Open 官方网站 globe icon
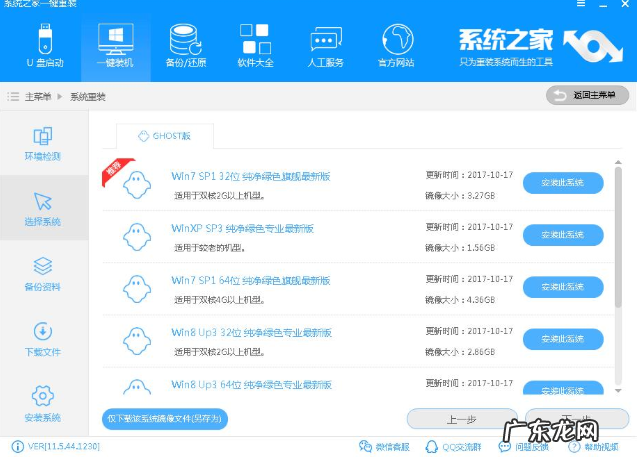Viewport: 637px width, 460px height. click(x=397, y=39)
